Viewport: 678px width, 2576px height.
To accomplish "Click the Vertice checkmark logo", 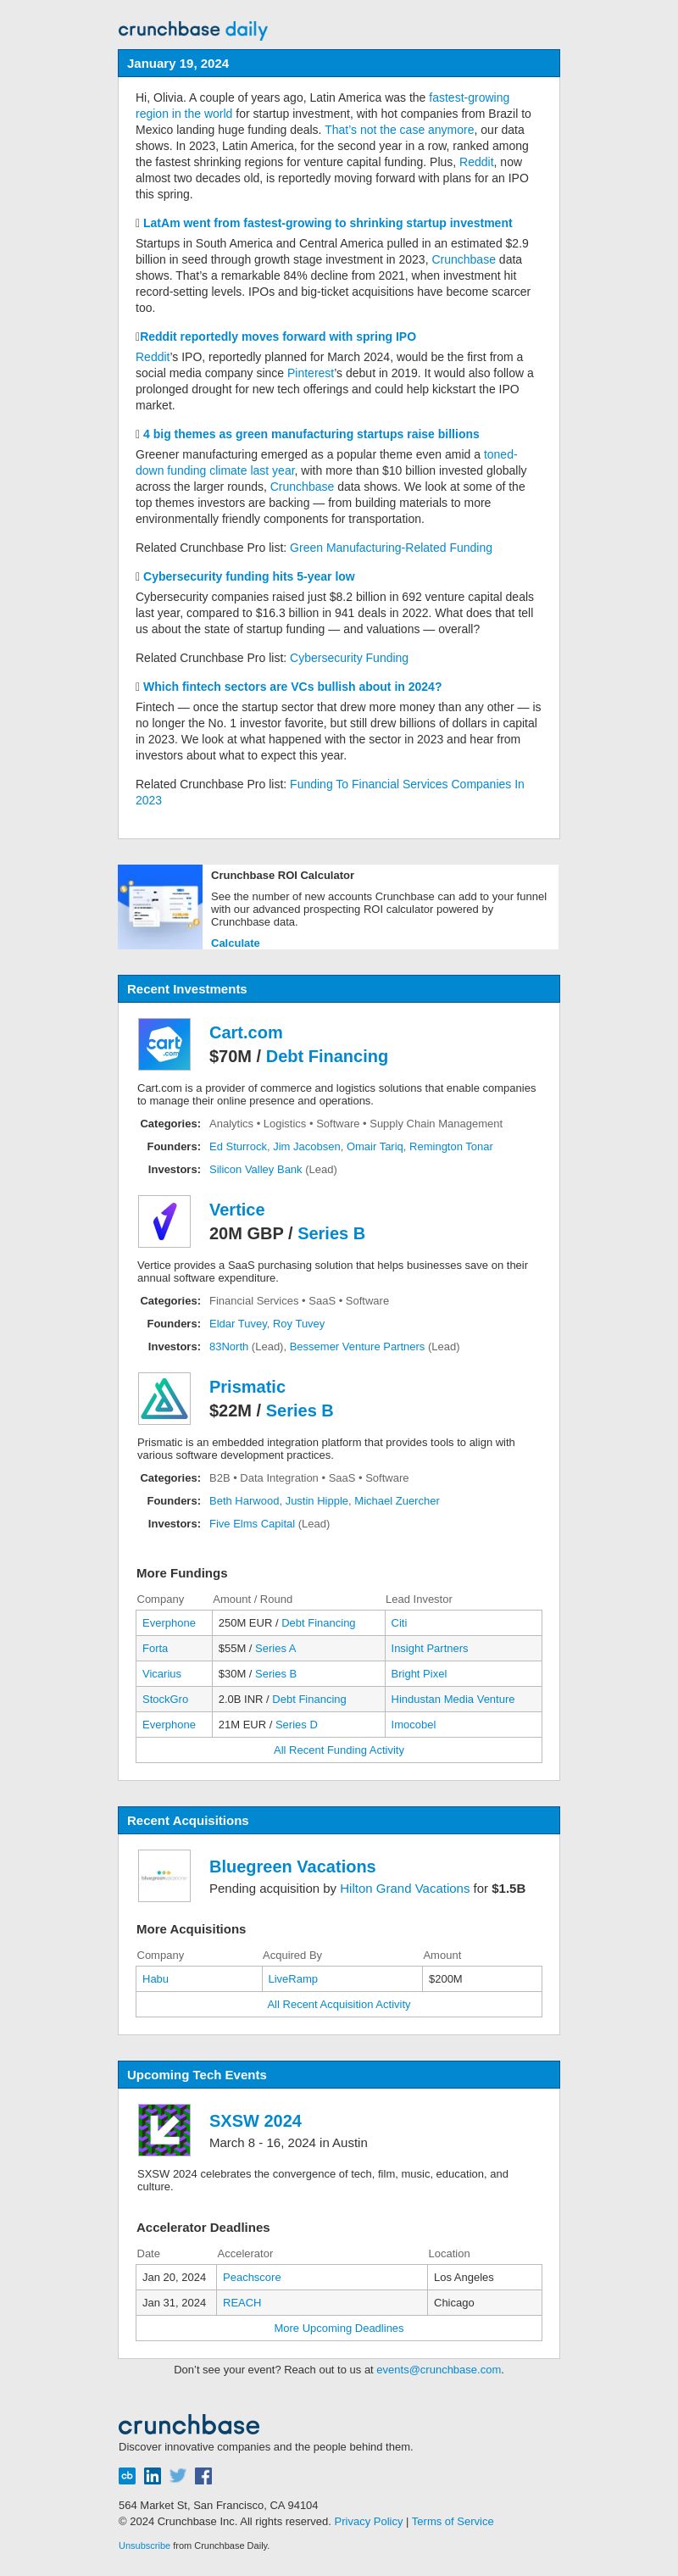I will coord(164,1221).
